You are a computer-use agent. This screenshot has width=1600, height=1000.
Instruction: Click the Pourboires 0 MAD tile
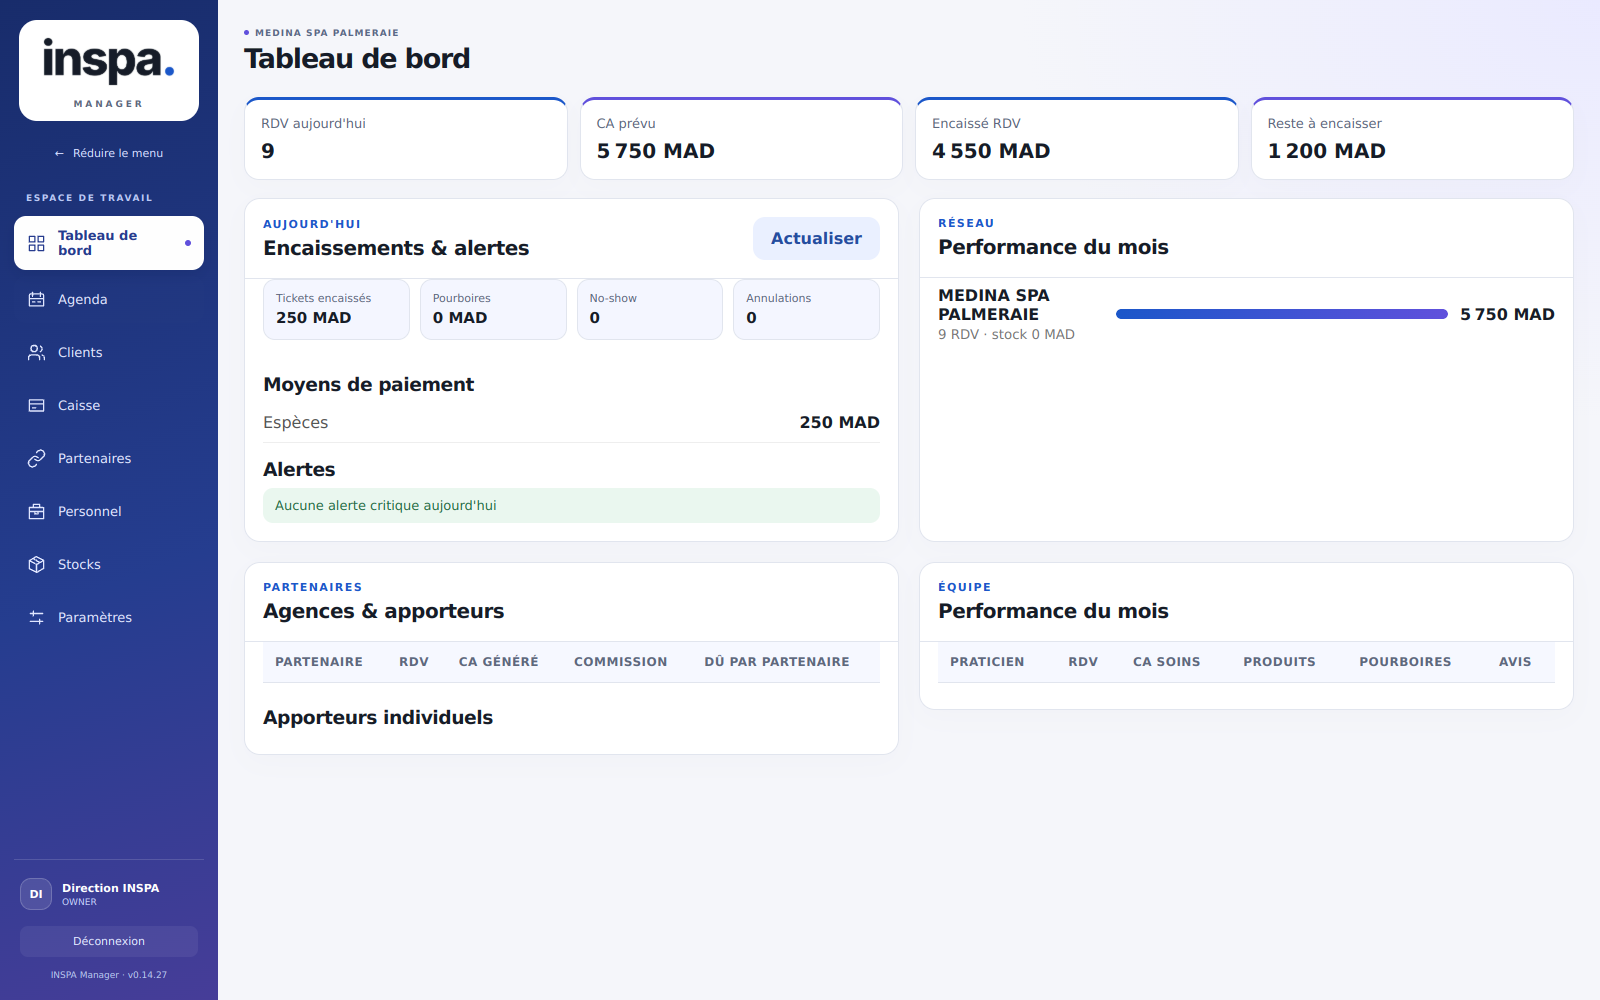(x=493, y=309)
